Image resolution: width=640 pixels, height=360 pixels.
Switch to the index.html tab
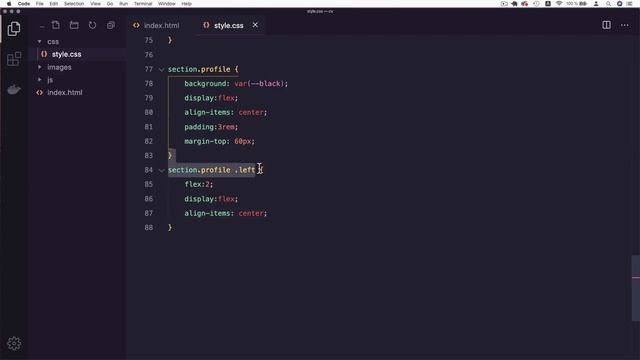(x=156, y=25)
